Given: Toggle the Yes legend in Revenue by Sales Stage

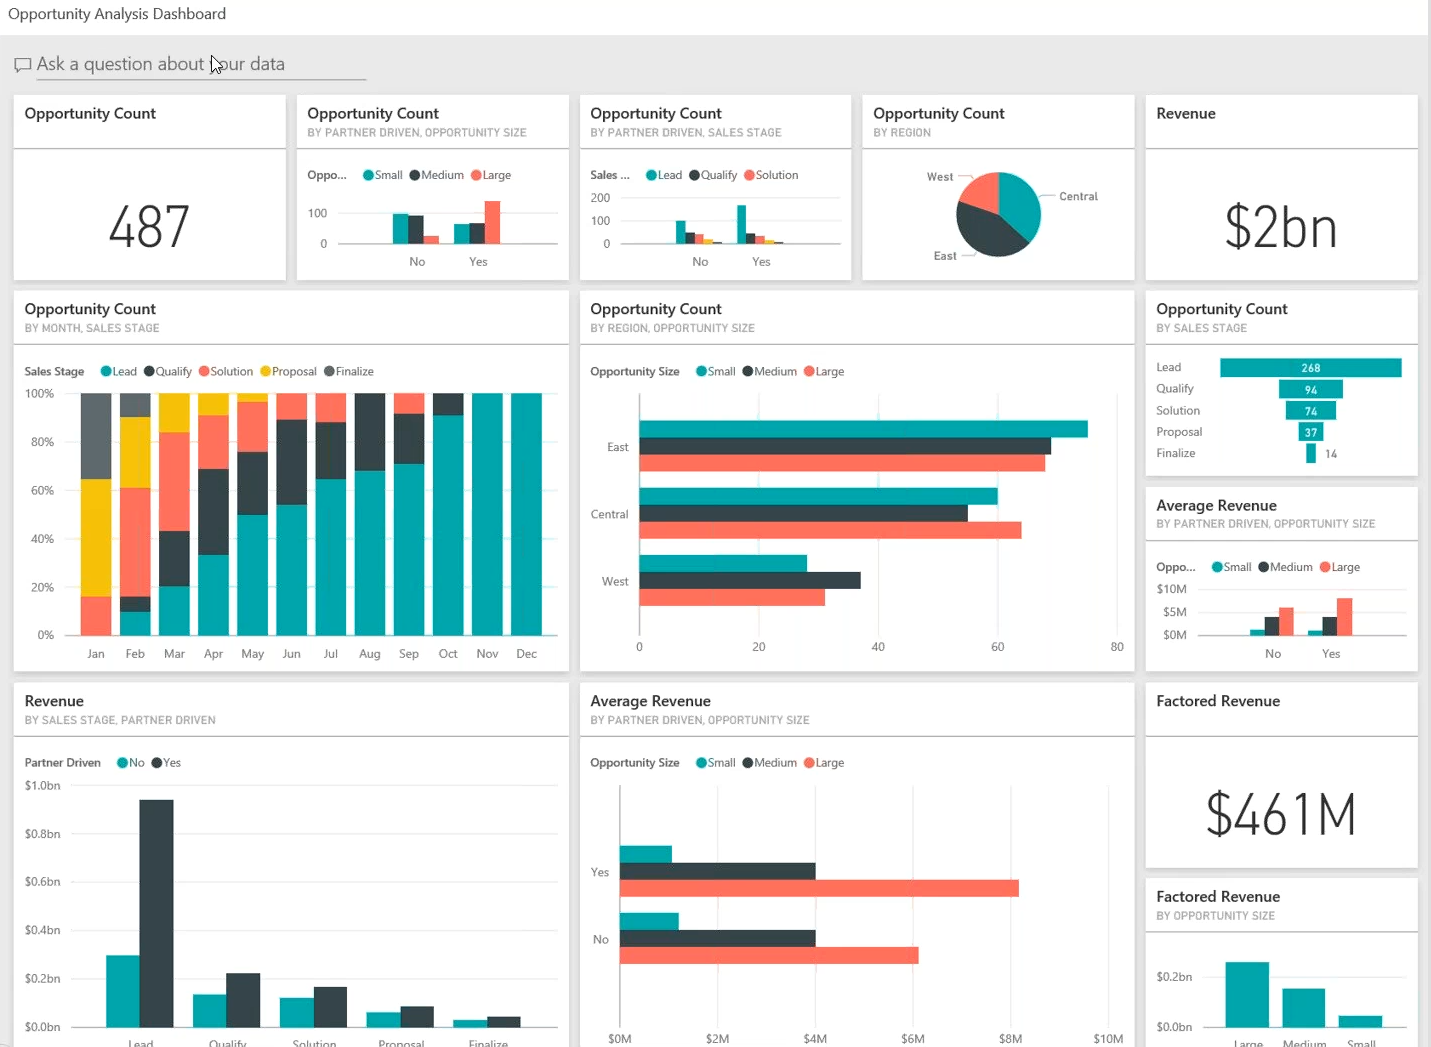Looking at the screenshot, I should pos(166,762).
